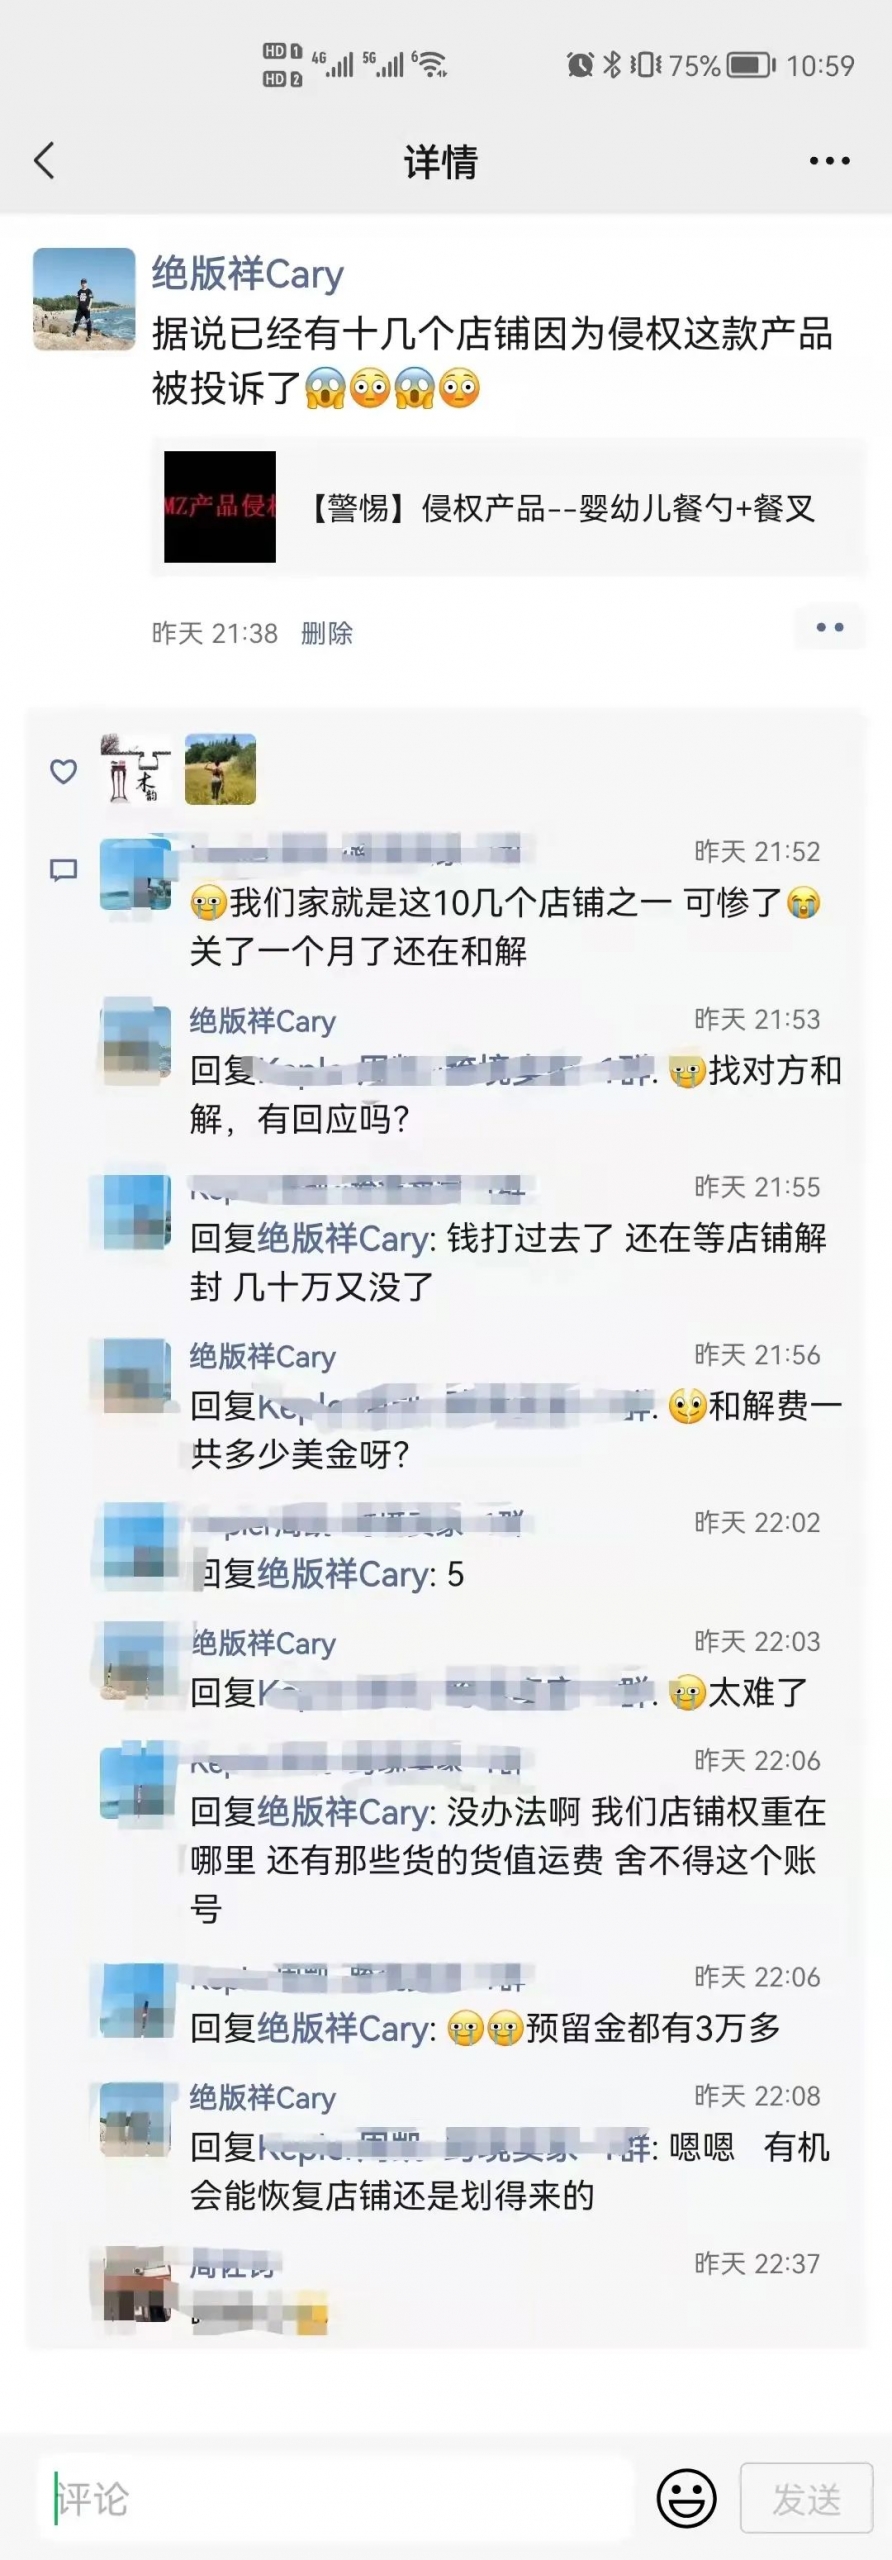This screenshot has height=2560, width=892.
Task: Open the first liker's avatar
Action: pos(136,769)
